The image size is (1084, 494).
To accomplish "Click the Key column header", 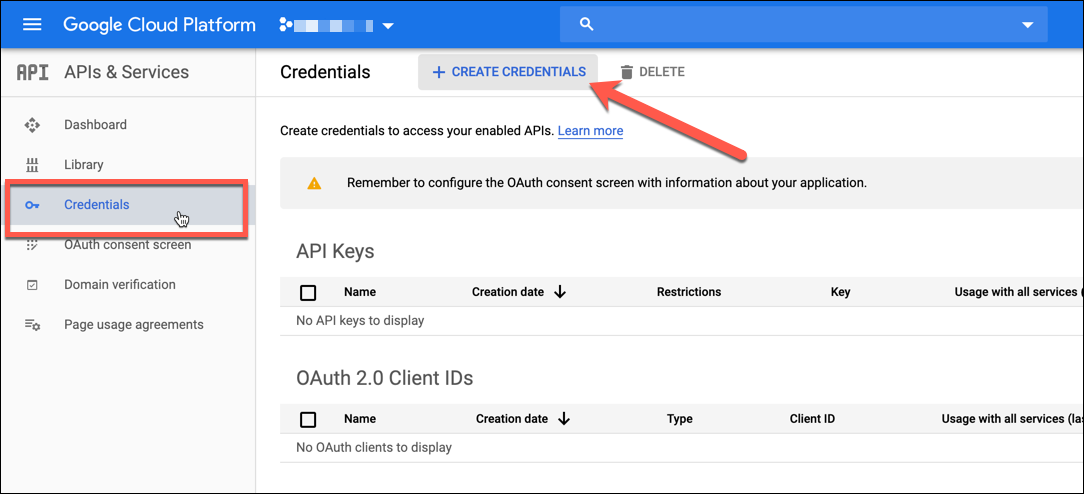I will (841, 292).
